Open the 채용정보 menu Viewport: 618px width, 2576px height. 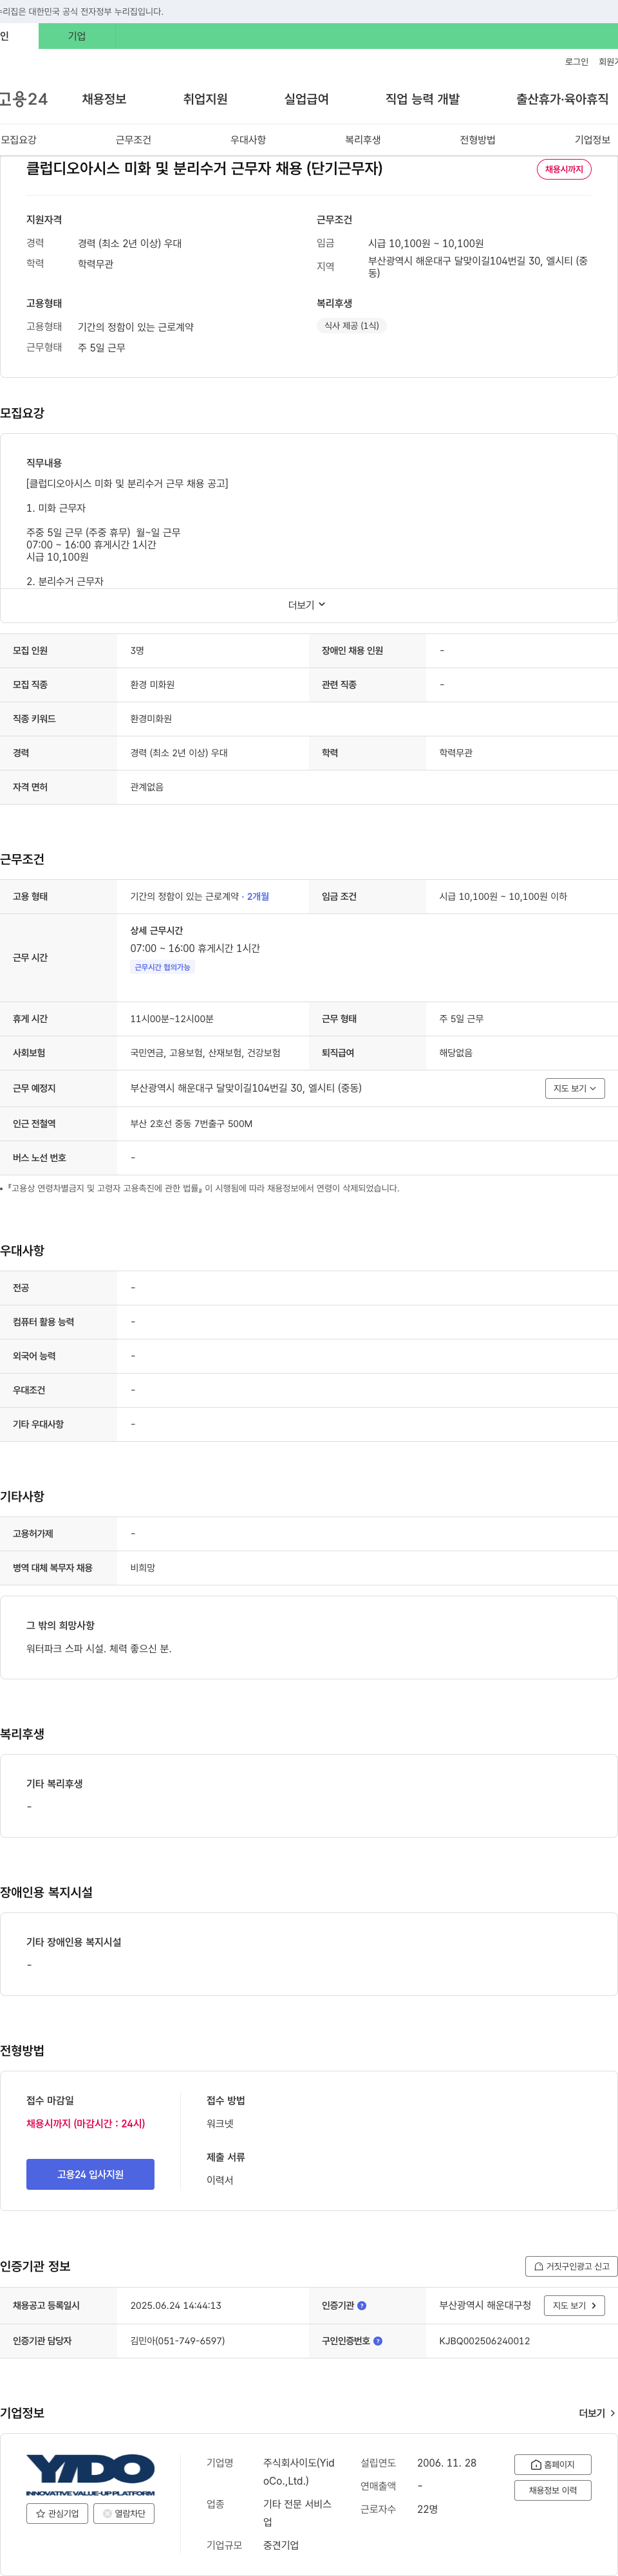(104, 99)
